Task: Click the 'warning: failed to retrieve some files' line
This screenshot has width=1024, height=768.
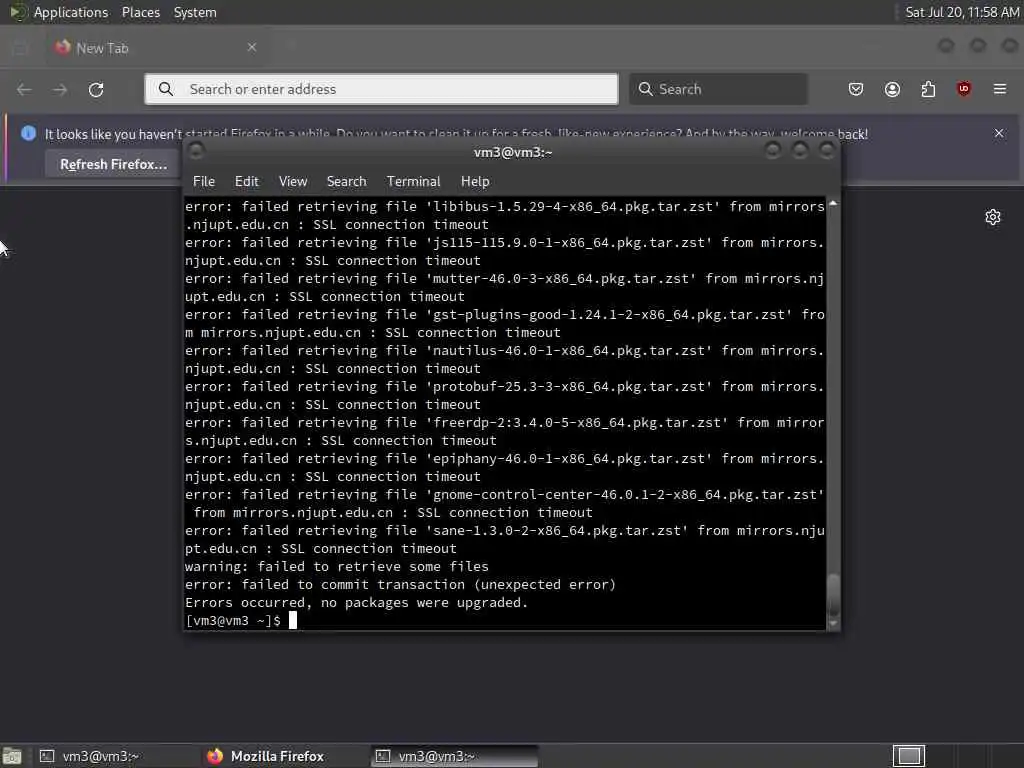Action: (x=336, y=566)
